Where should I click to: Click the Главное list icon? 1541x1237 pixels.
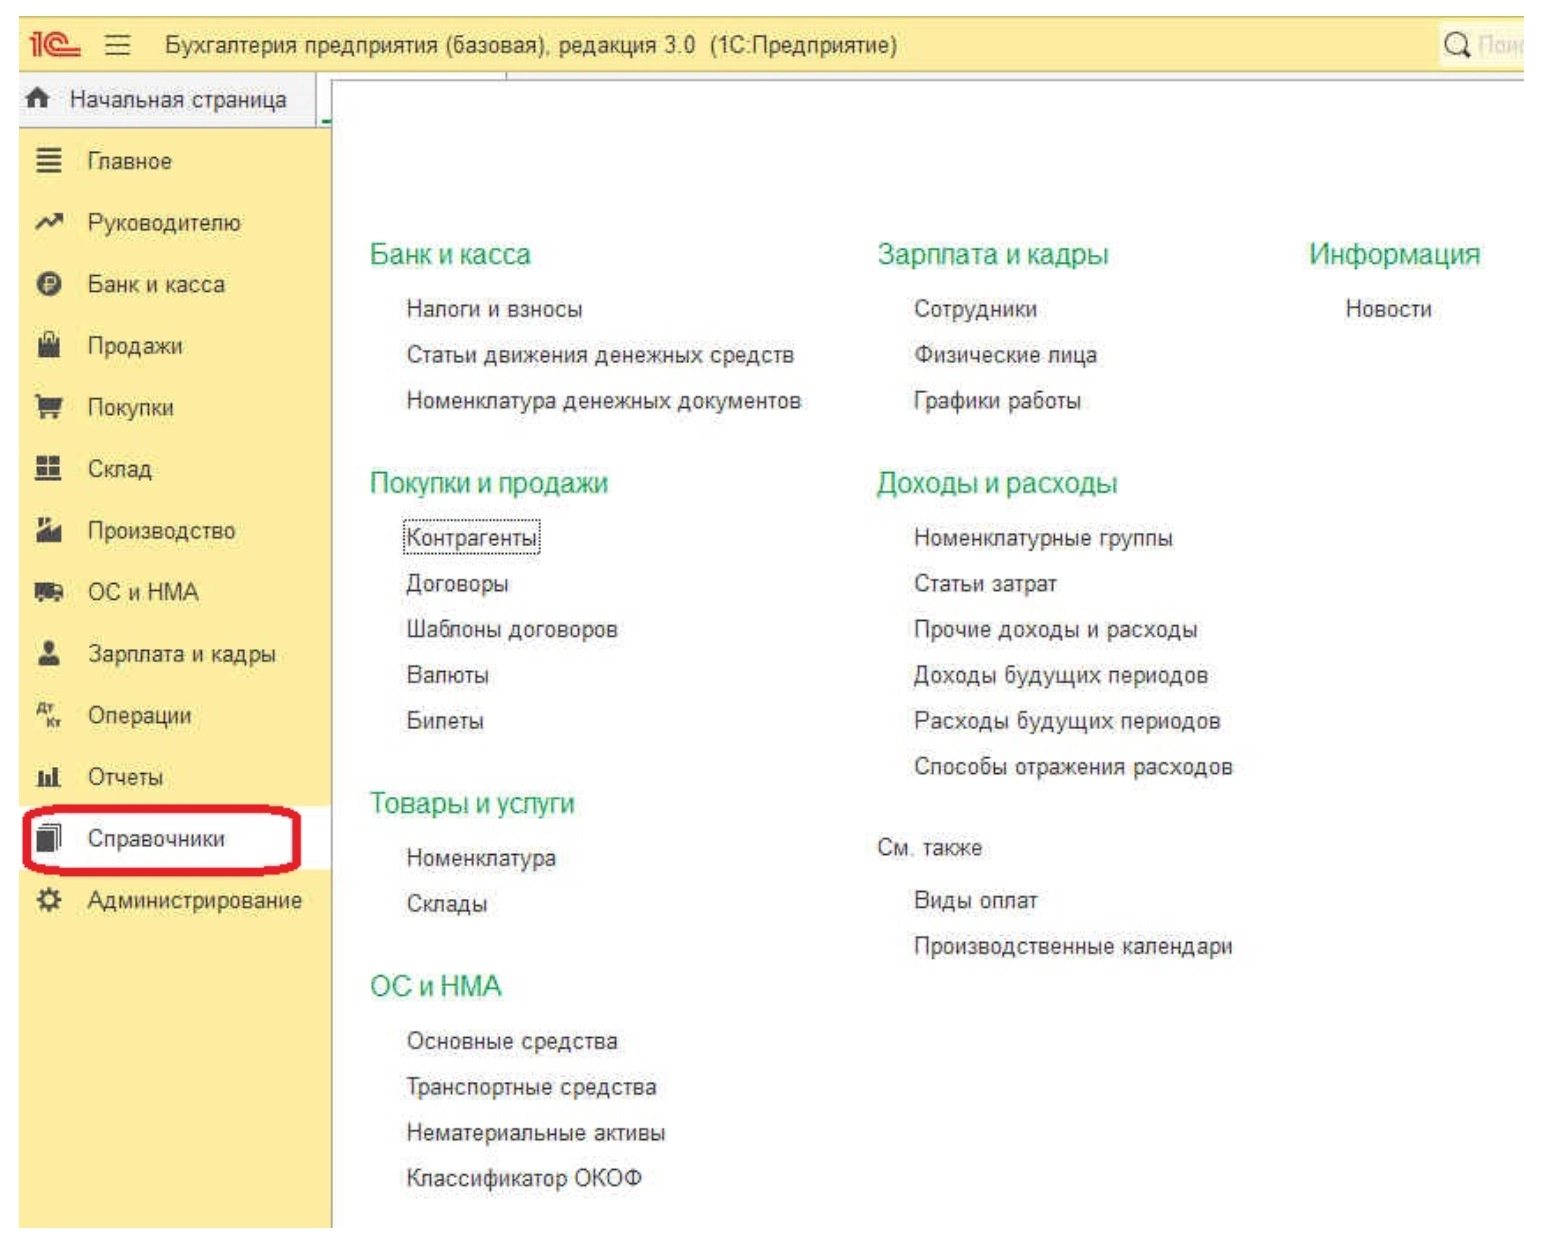pos(48,160)
